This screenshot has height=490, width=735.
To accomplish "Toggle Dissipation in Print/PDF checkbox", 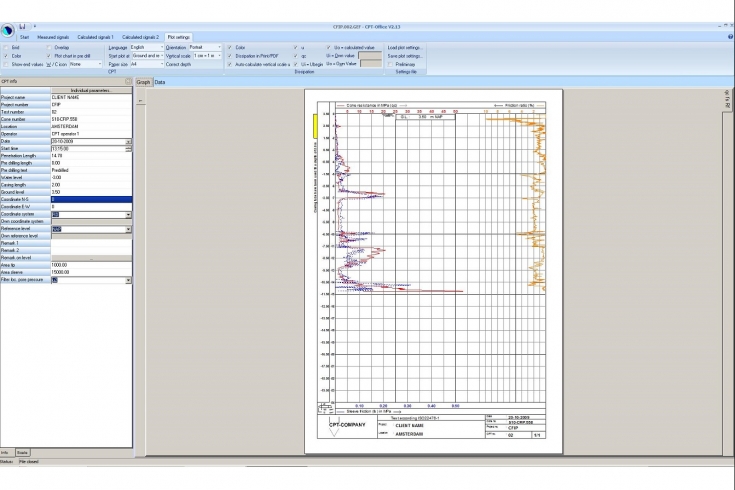I will tap(230, 55).
